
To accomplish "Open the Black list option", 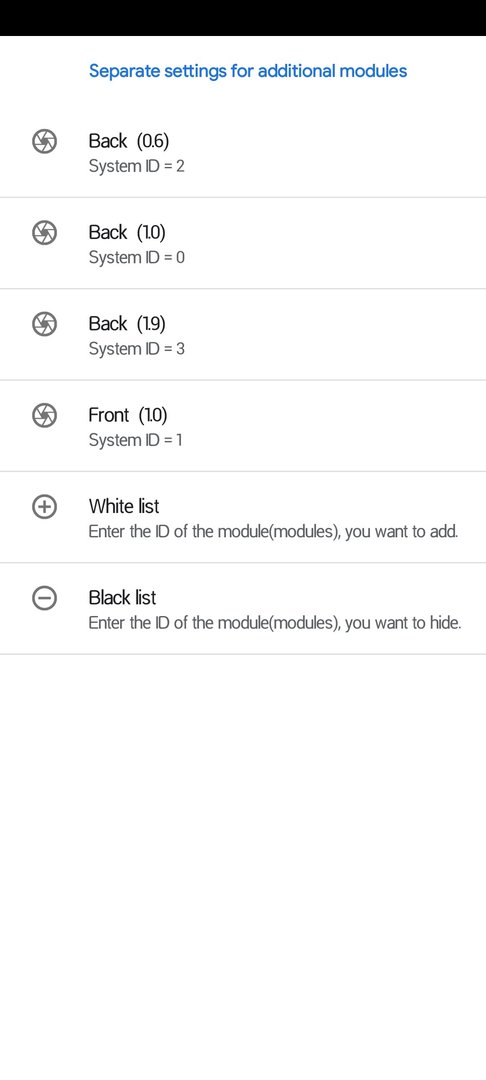I will 243,609.
